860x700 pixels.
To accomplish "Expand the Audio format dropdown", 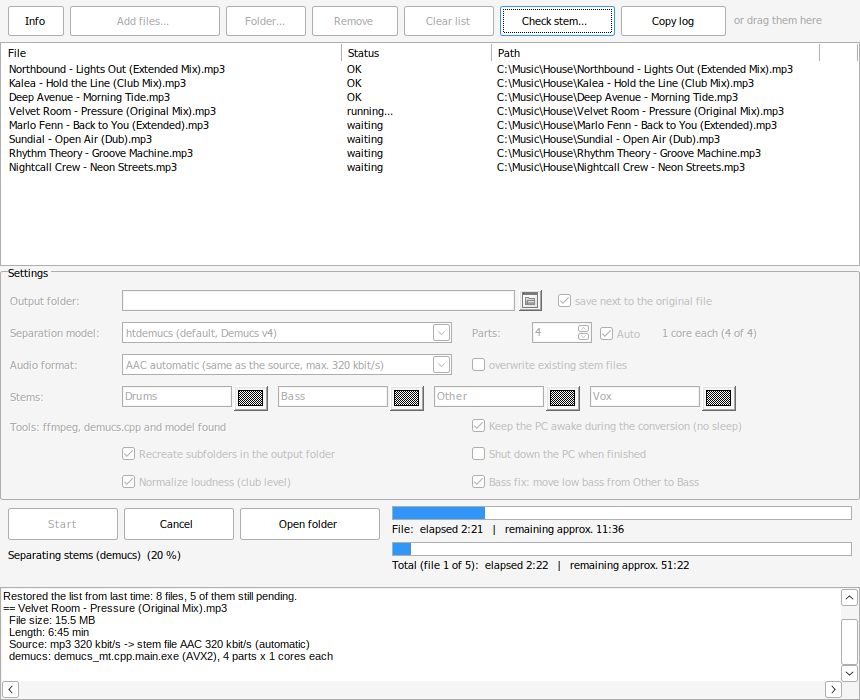I will pyautogui.click(x=442, y=364).
